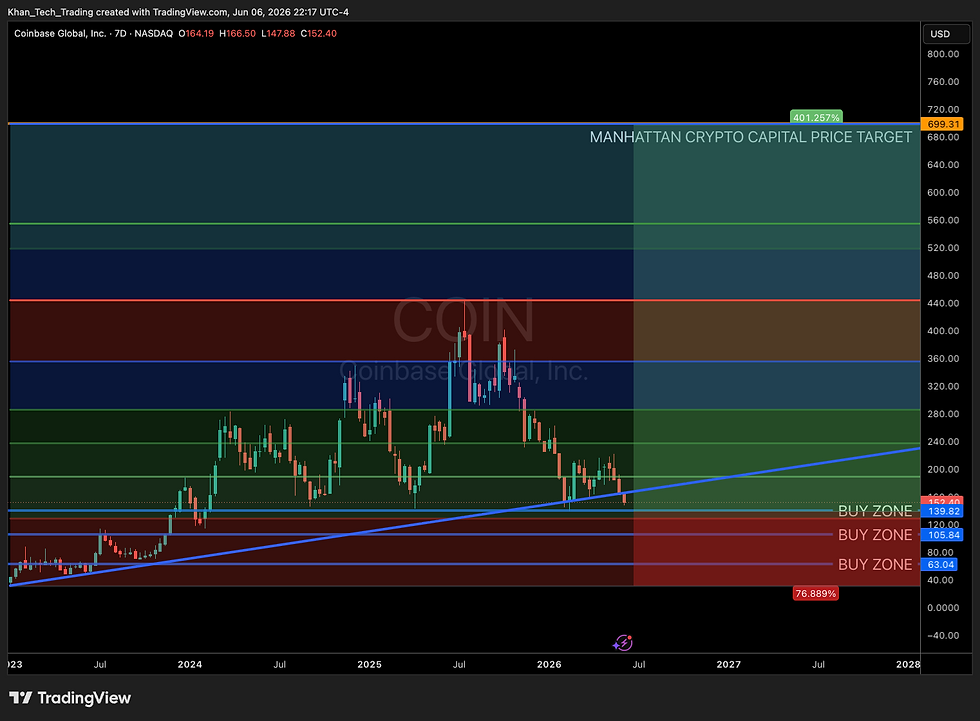
Task: Click the TradingView logo
Action: (70, 698)
